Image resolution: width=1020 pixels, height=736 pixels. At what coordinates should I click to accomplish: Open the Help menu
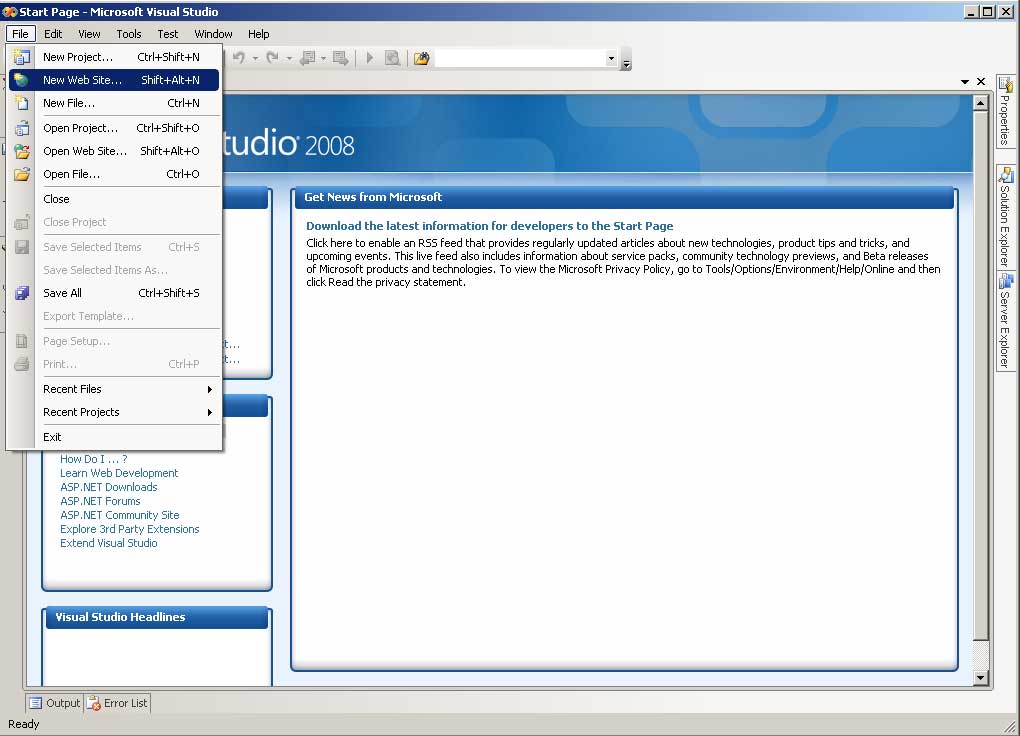tap(258, 34)
